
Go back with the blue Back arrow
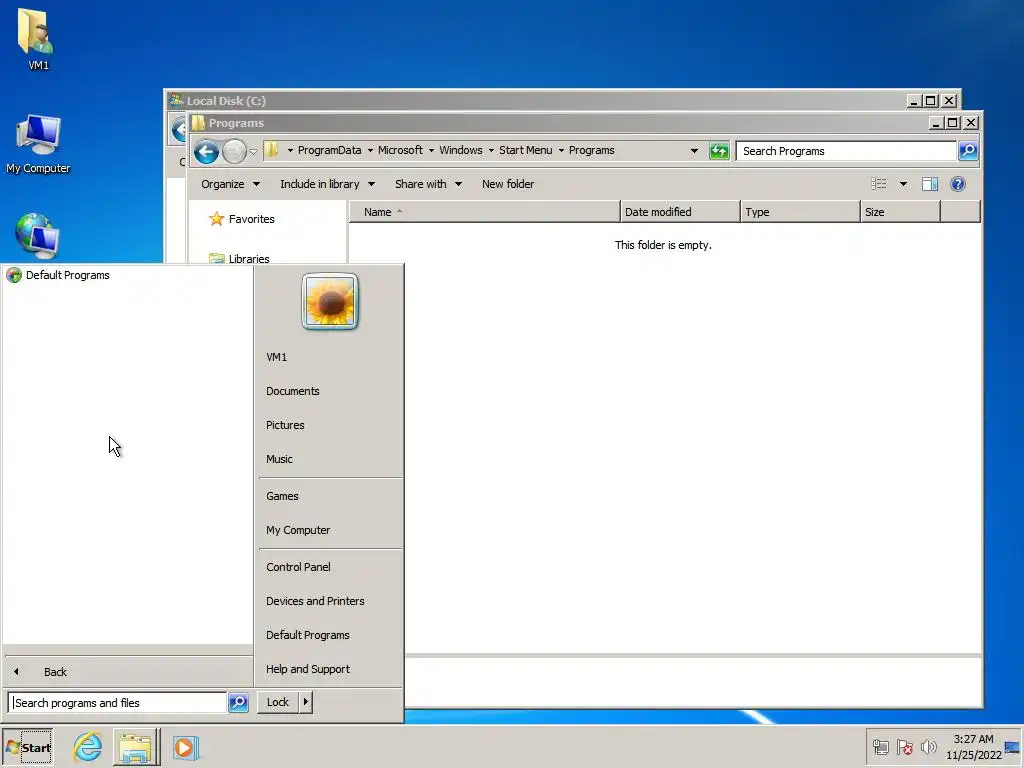tap(206, 152)
